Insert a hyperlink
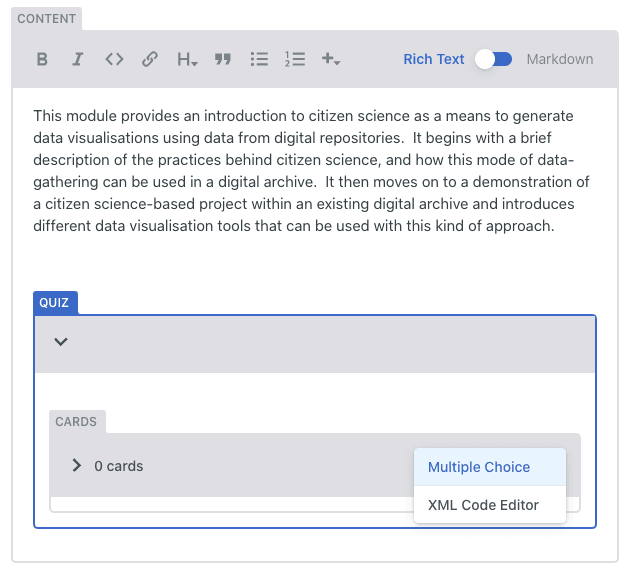Screen dimensions: 630x569 pyautogui.click(x=150, y=59)
